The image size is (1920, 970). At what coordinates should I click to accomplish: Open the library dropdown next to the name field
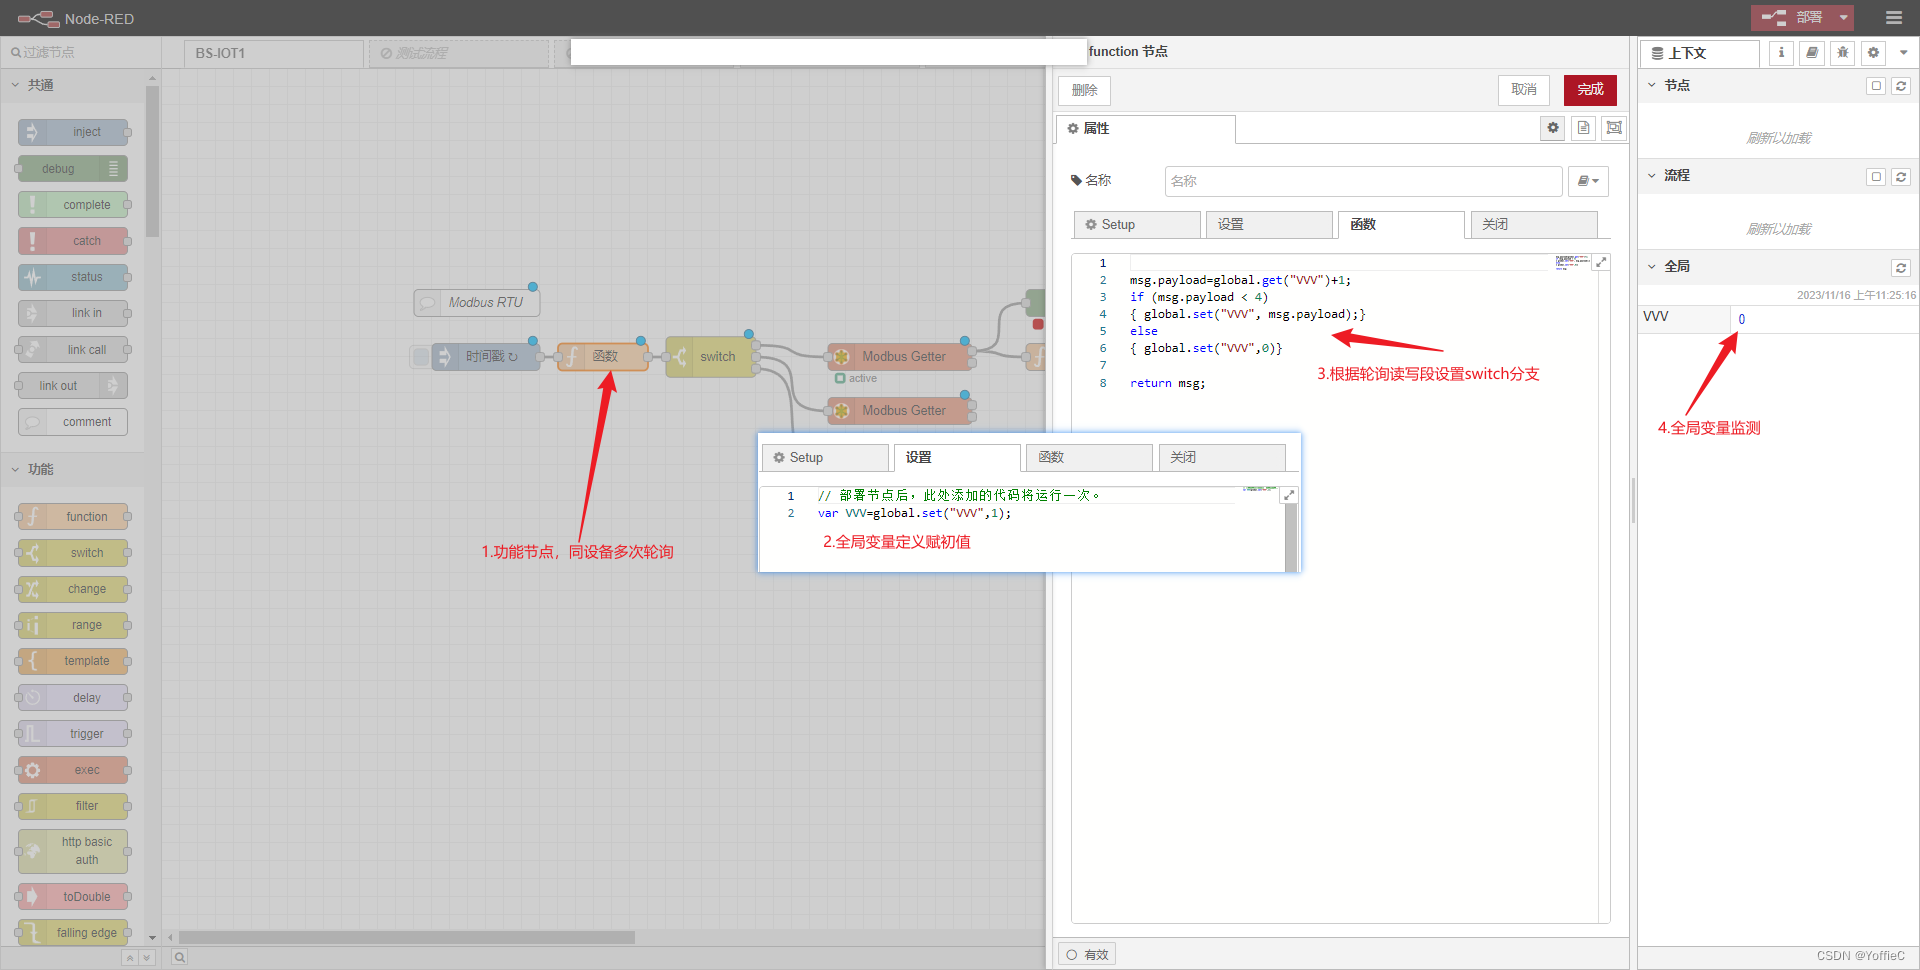(1587, 181)
